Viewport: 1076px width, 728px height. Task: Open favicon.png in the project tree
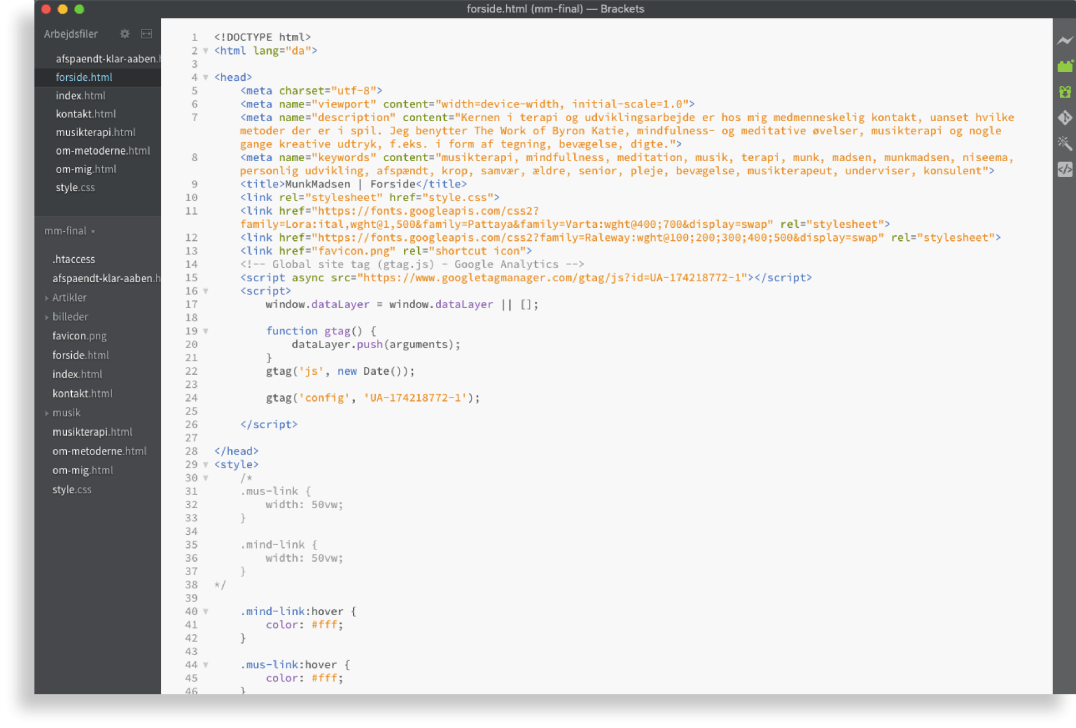[x=79, y=336]
